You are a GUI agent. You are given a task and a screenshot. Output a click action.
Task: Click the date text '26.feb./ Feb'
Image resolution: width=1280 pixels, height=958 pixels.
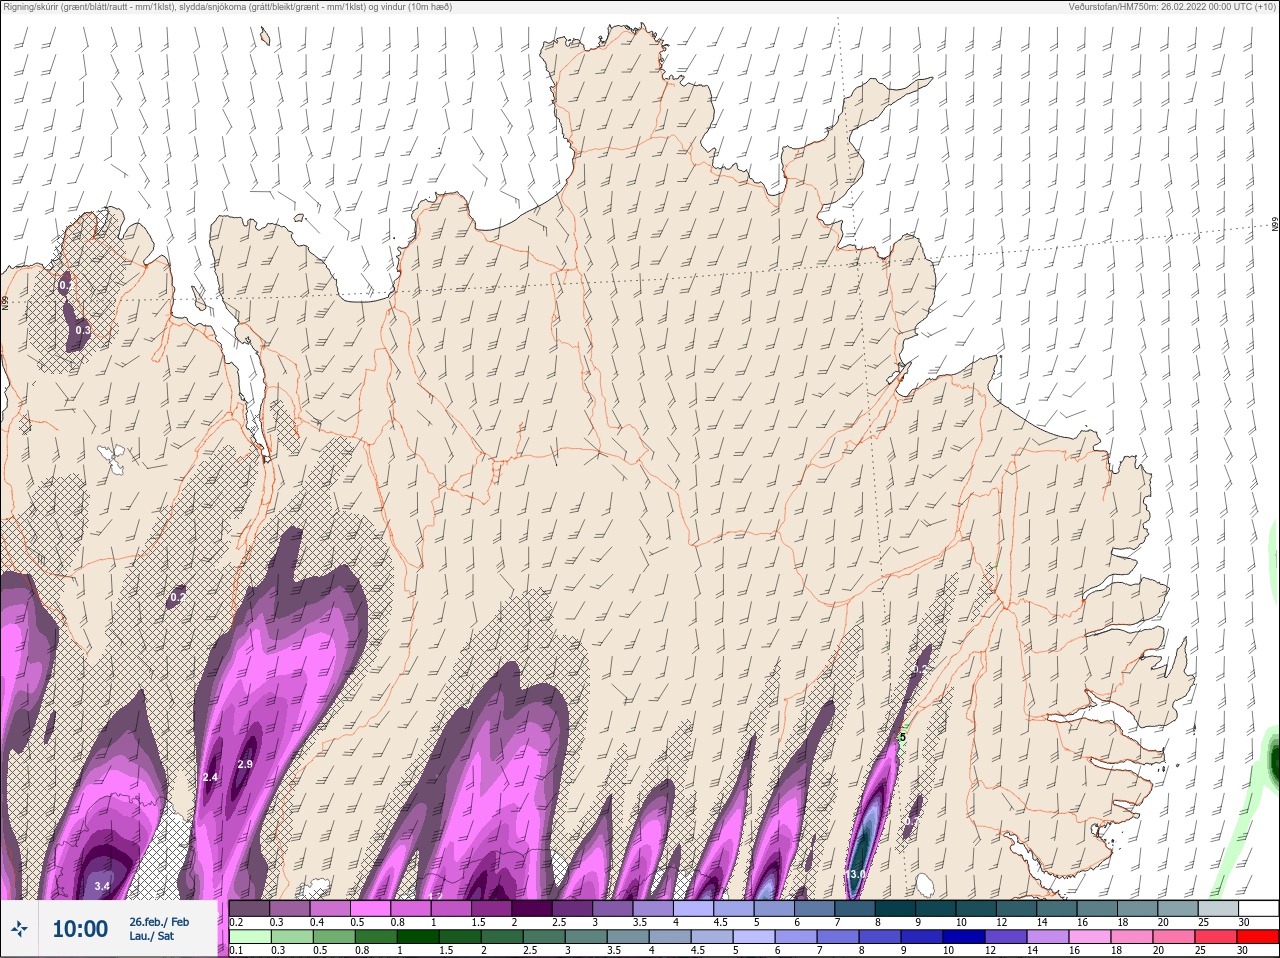(159, 921)
